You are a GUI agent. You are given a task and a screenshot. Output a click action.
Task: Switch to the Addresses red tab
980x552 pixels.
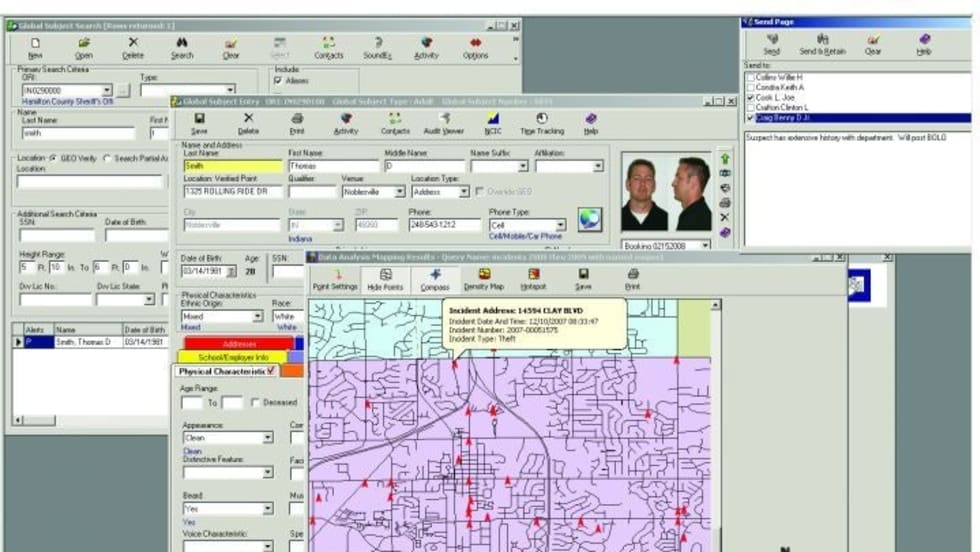(x=238, y=343)
